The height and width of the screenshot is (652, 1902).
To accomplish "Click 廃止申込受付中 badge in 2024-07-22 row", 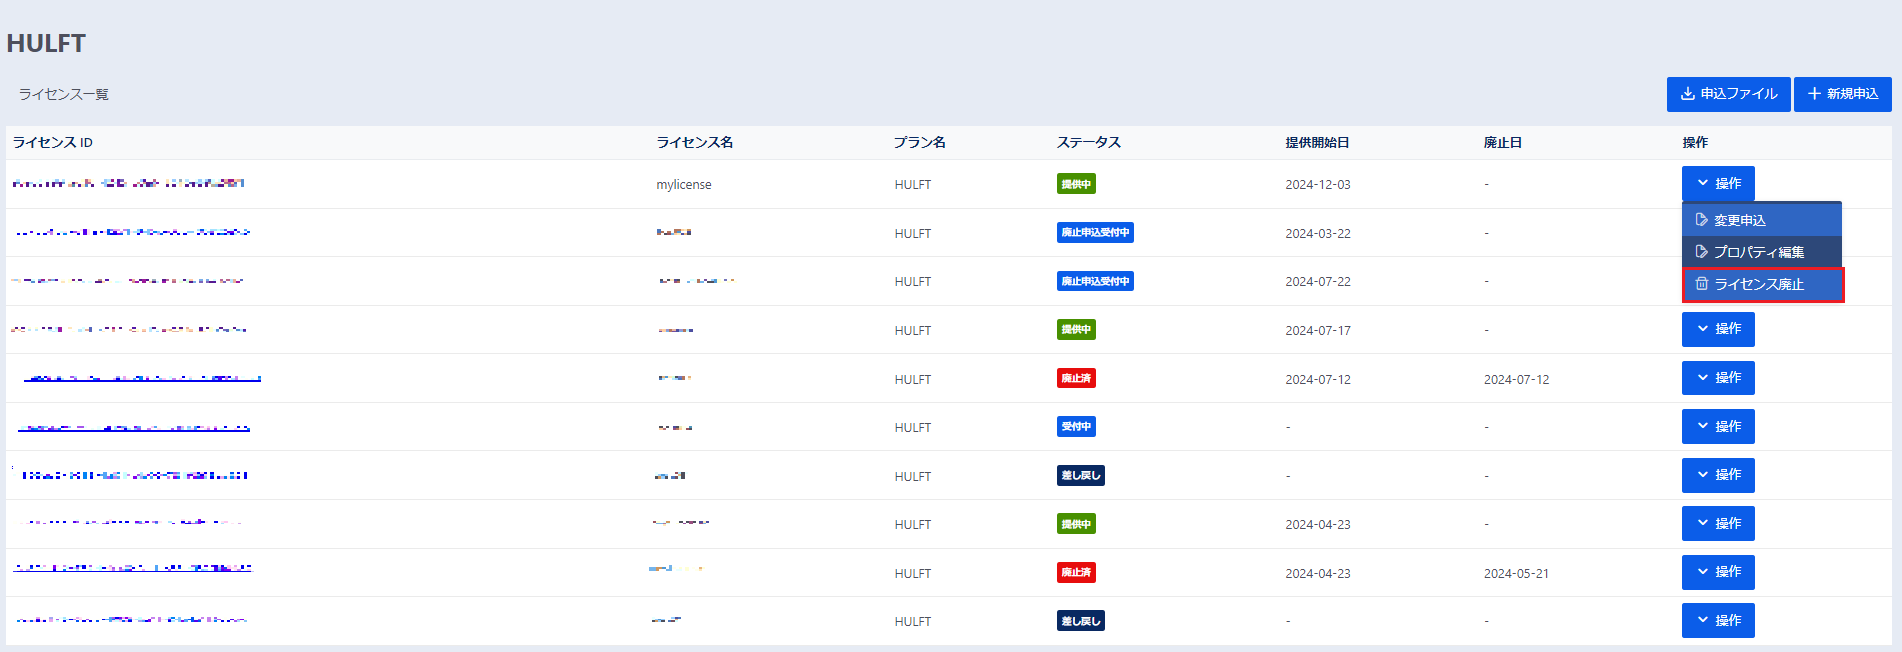I will 1095,281.
